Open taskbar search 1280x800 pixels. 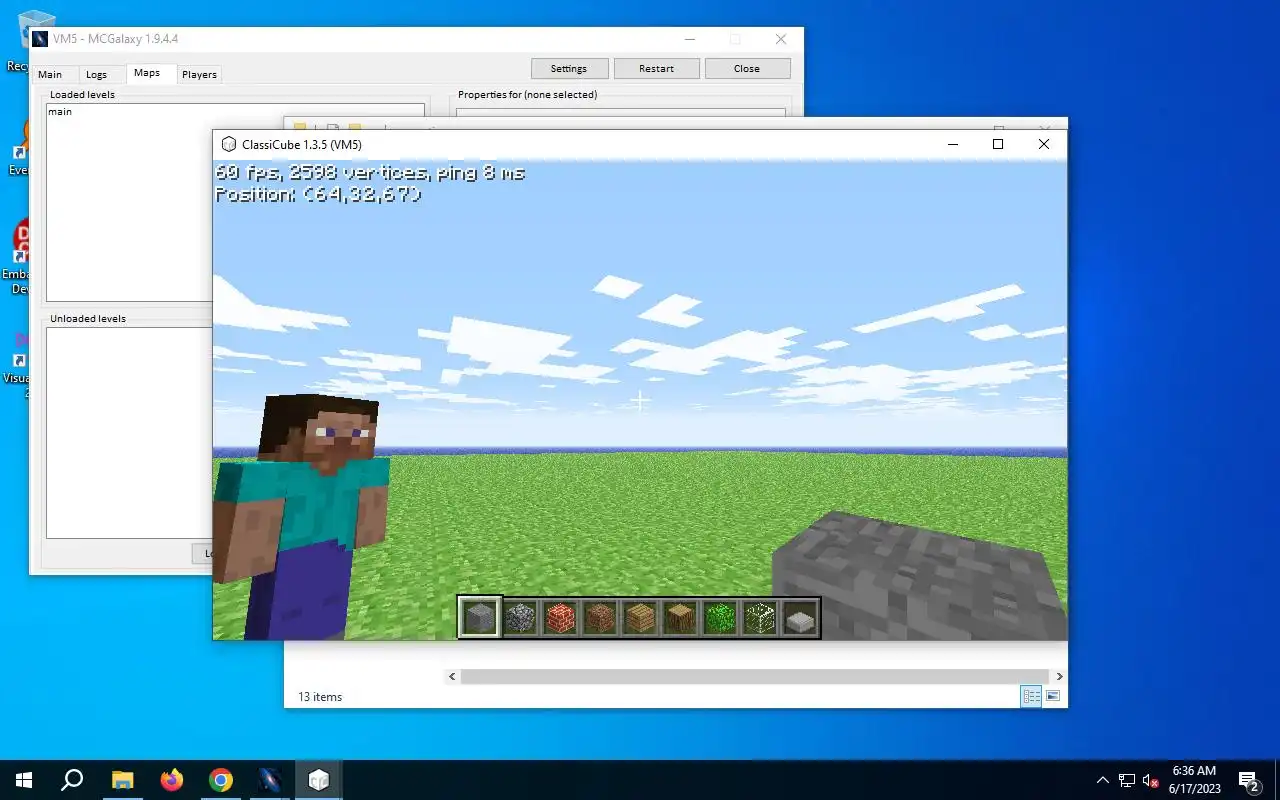[72, 780]
